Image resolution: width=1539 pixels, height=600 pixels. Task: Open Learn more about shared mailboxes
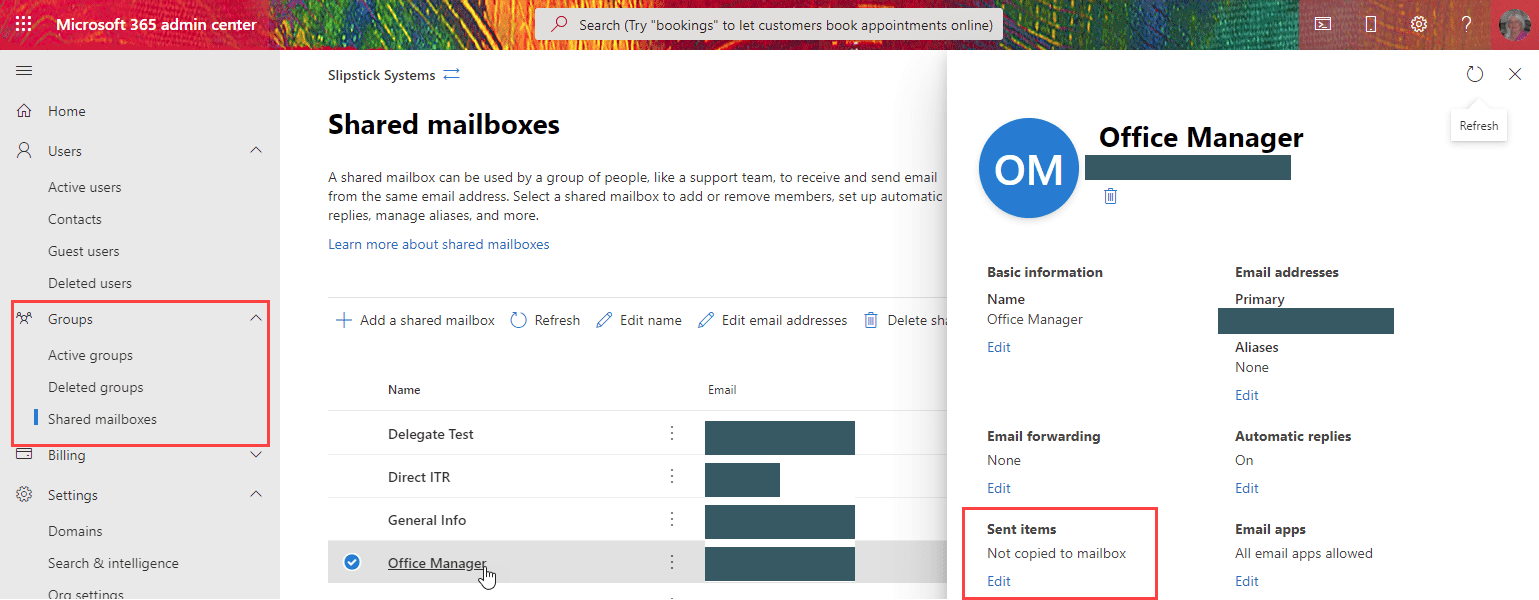439,244
